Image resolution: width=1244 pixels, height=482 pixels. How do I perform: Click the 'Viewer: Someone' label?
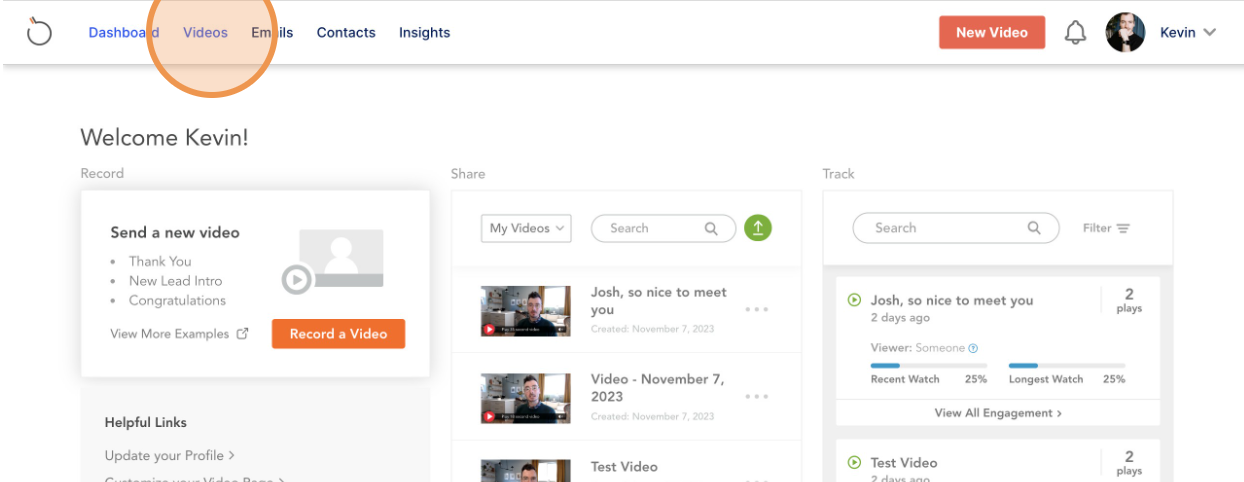(x=918, y=348)
